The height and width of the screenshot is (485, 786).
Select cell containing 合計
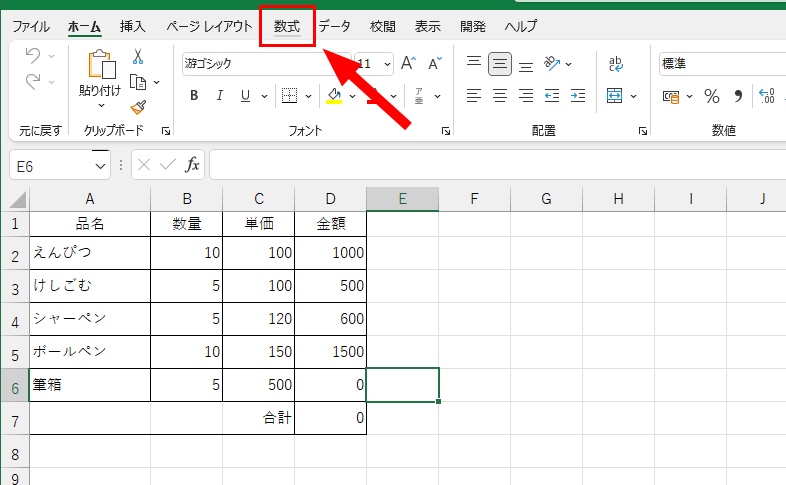(259, 418)
